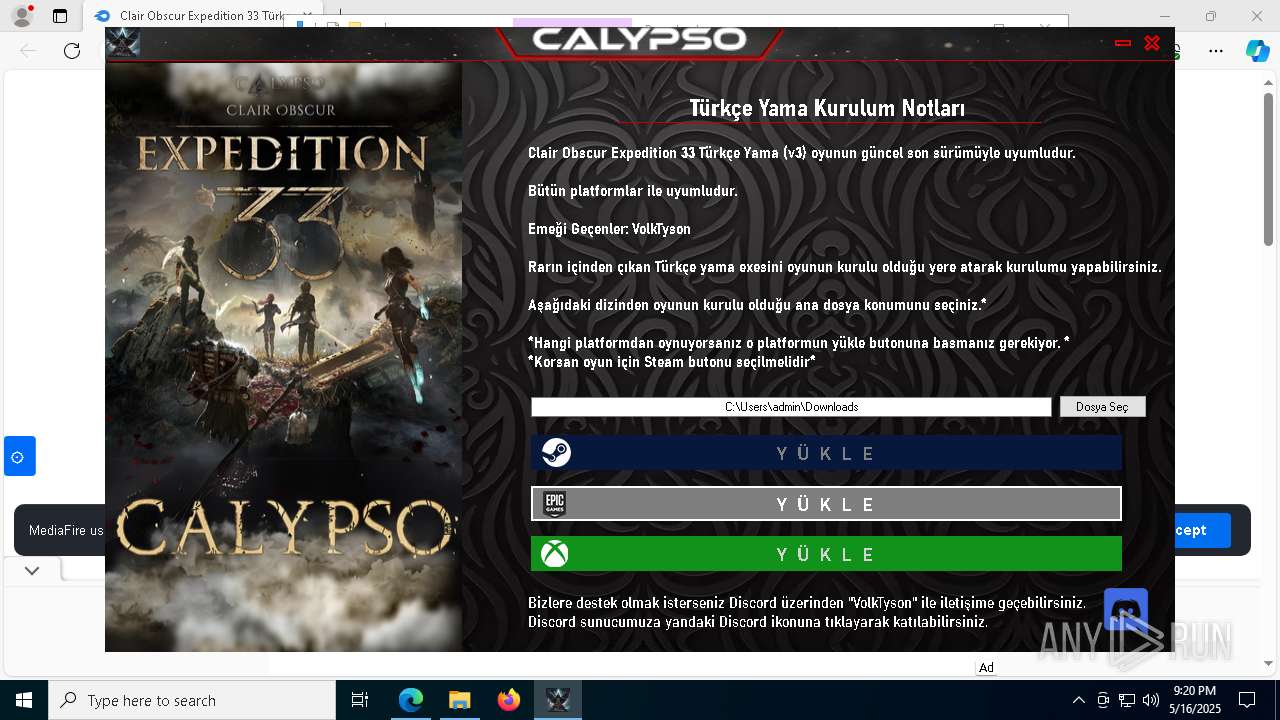This screenshot has width=1280, height=720.
Task: Close the Calypso installer with red X
Action: pos(1152,43)
